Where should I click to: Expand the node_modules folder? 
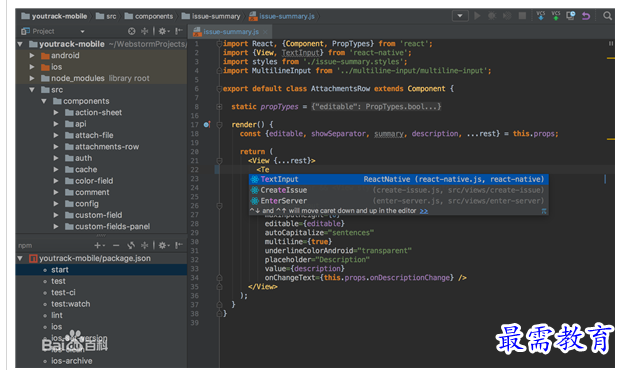coord(32,78)
